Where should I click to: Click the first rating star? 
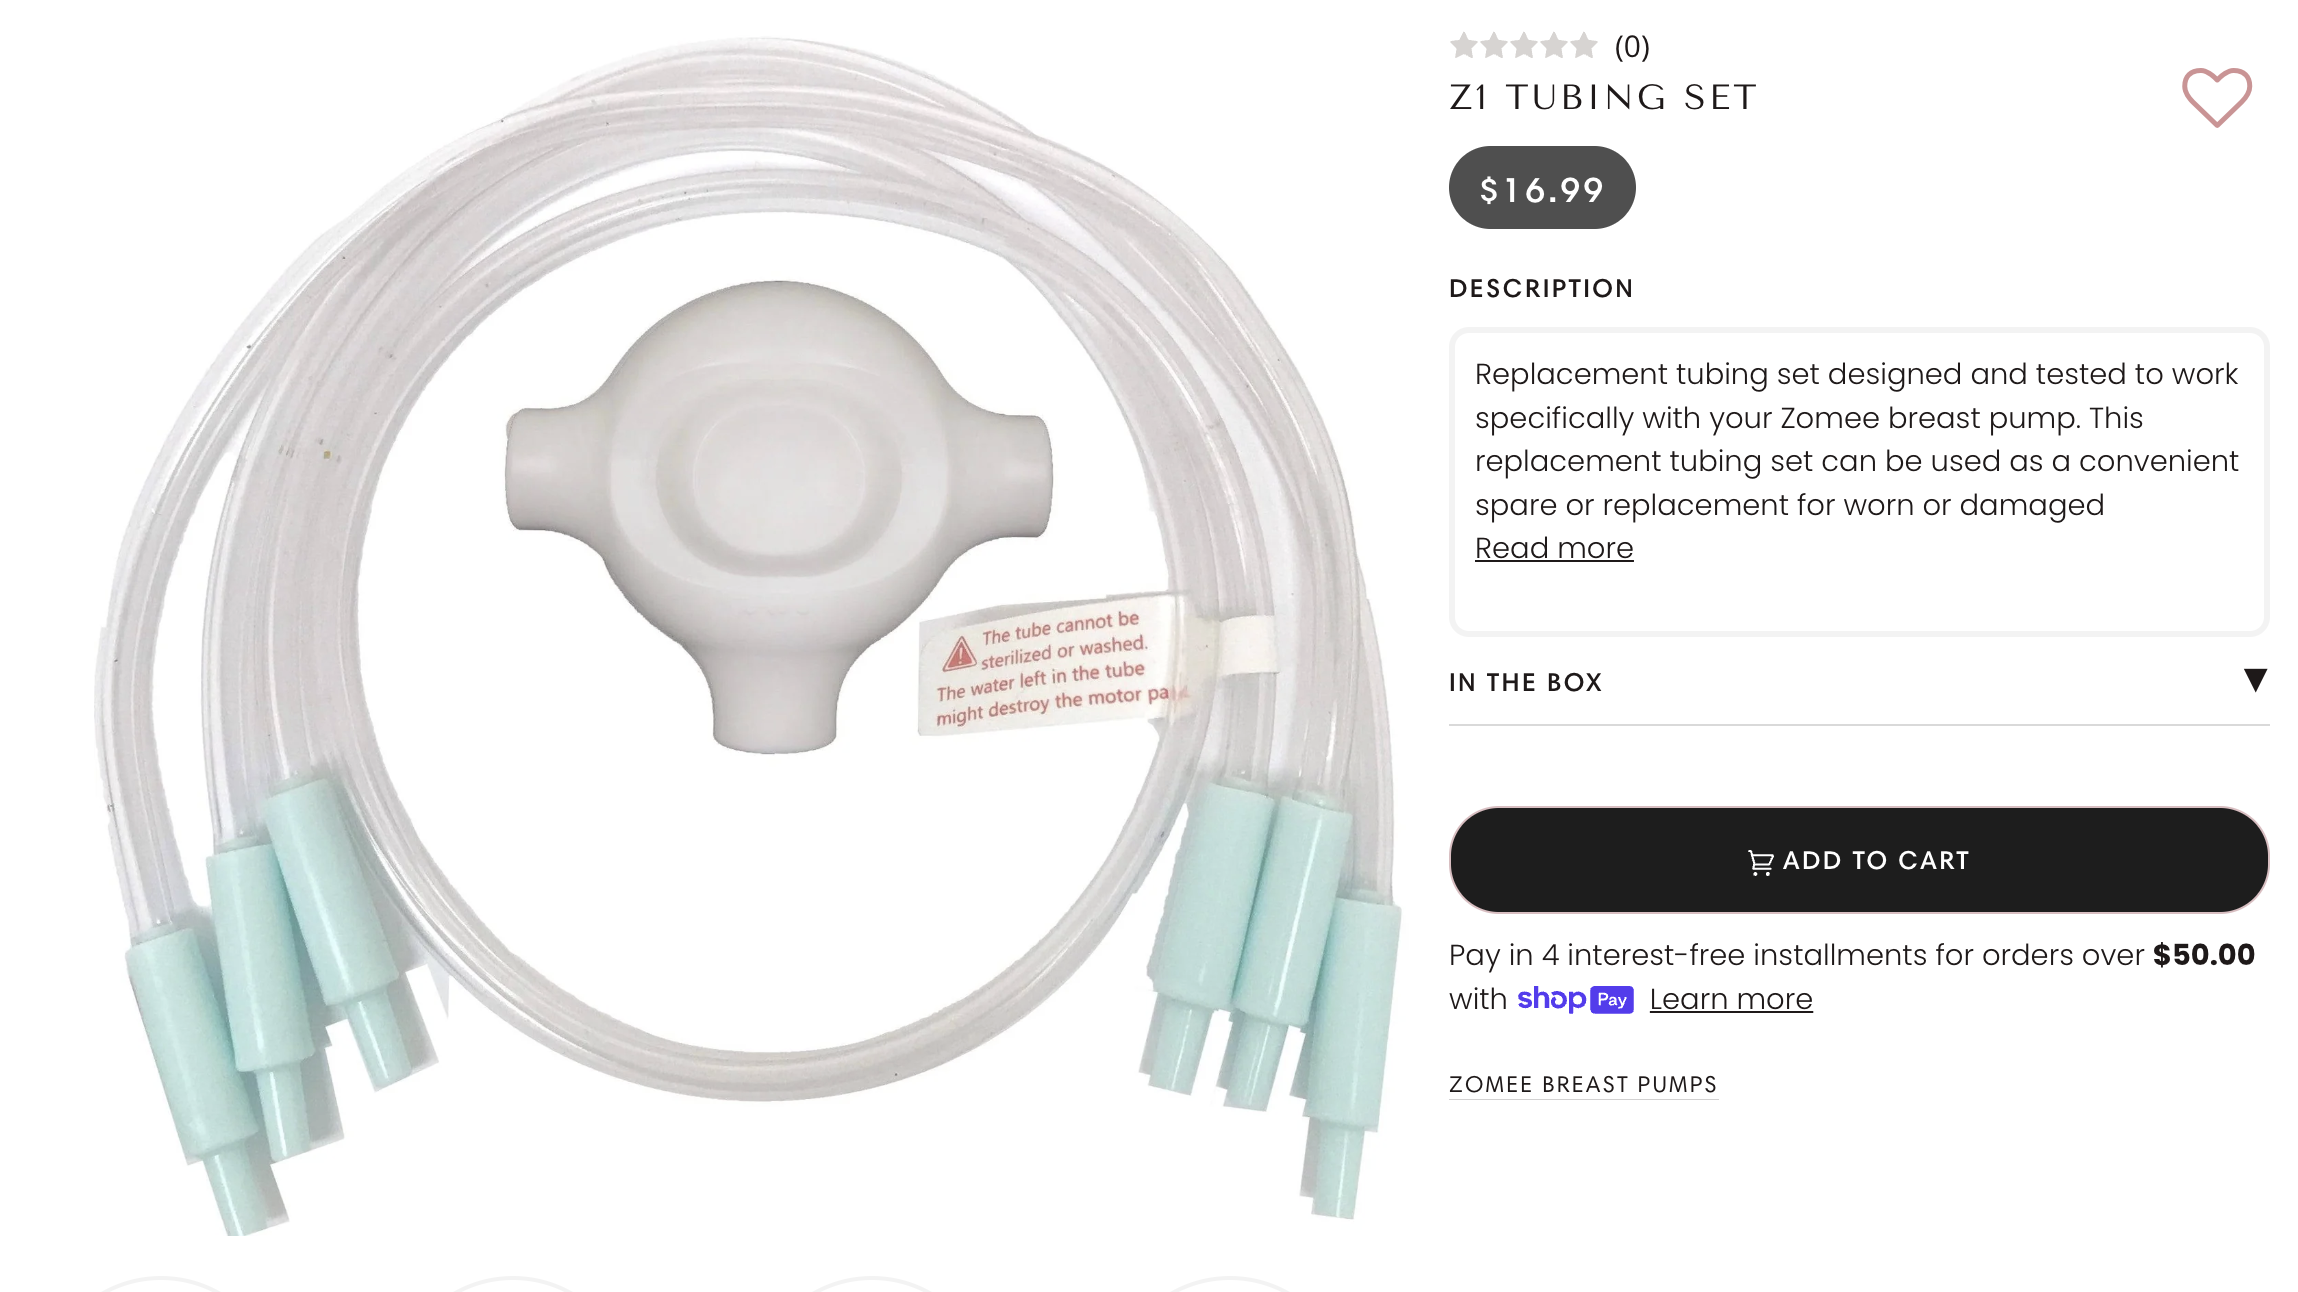coord(1464,45)
